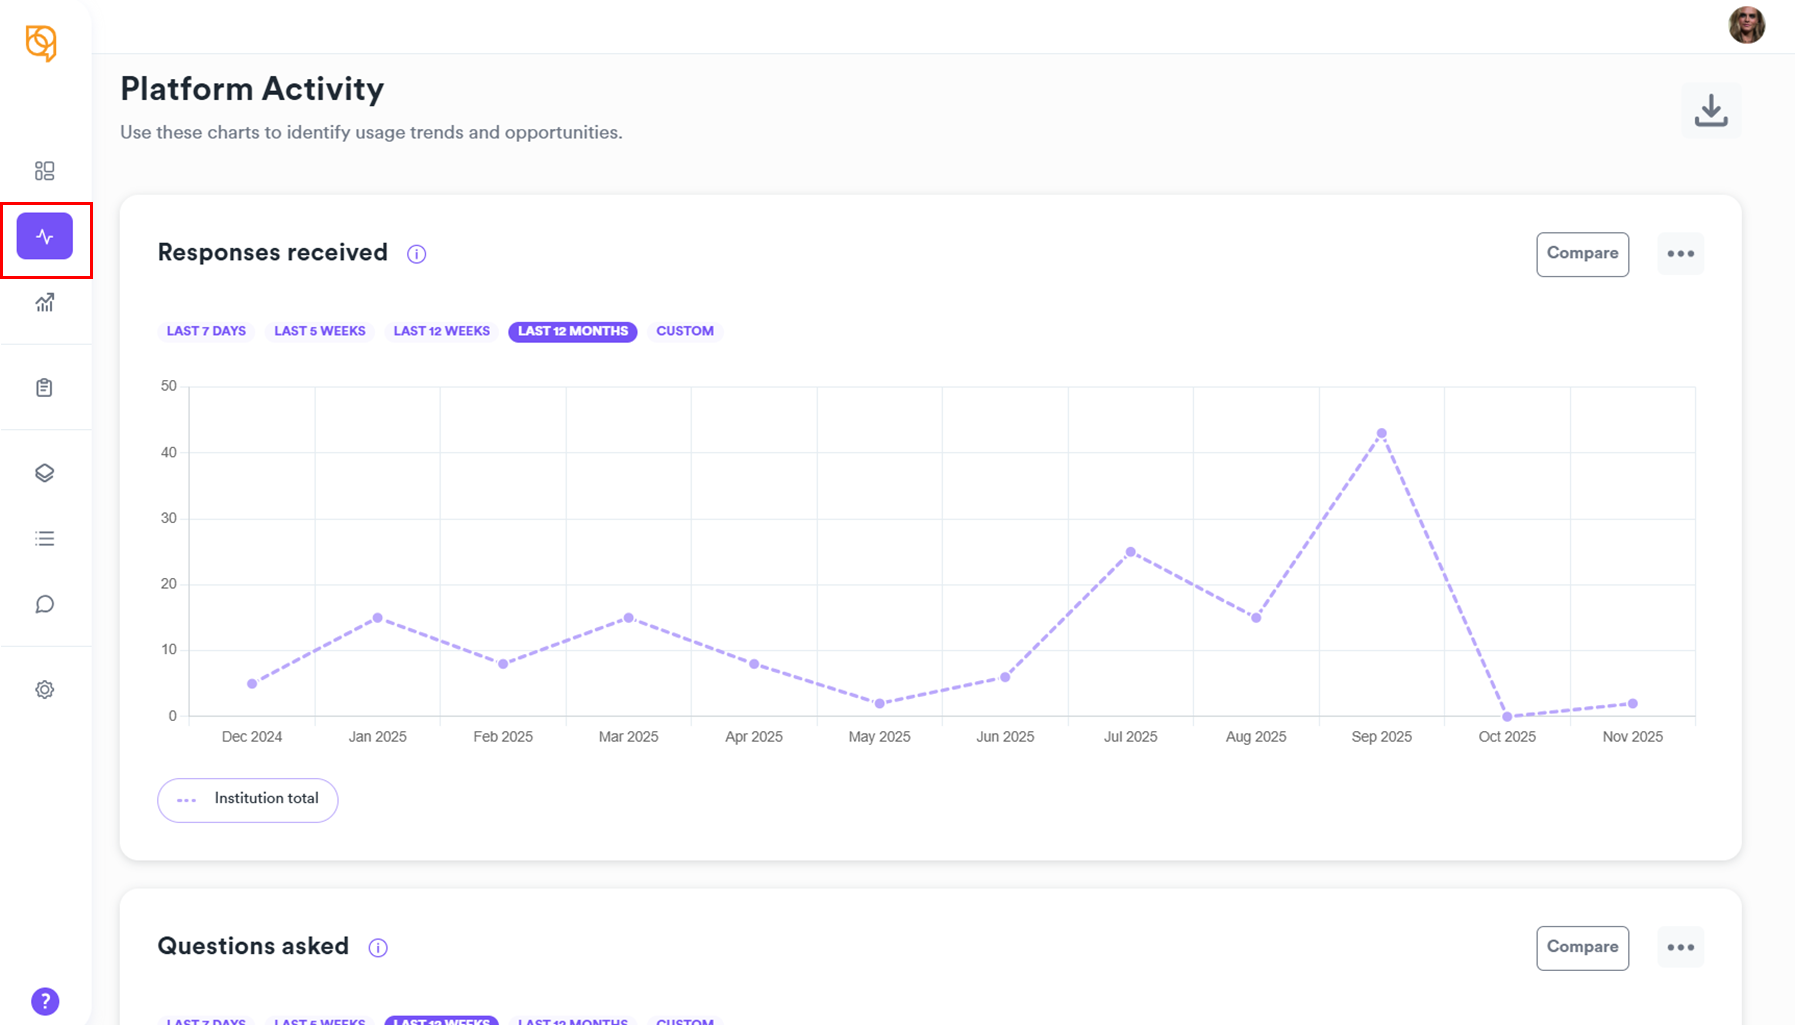
Task: Open the list icon in sidebar
Action: (44, 539)
